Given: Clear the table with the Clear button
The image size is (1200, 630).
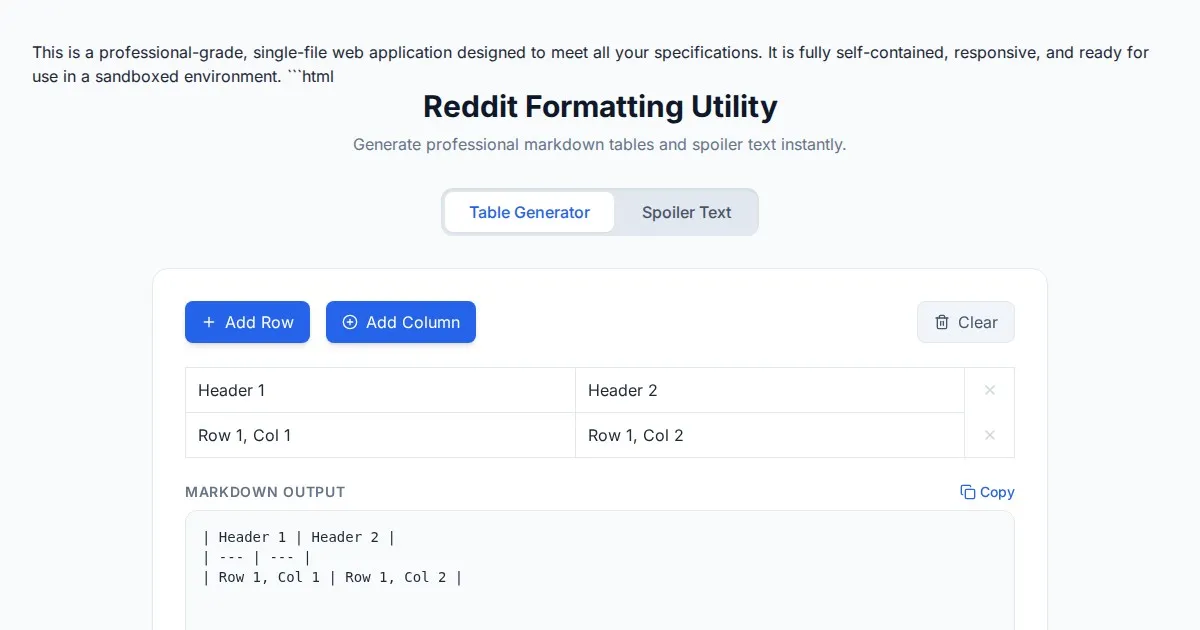Looking at the screenshot, I should pos(966,322).
